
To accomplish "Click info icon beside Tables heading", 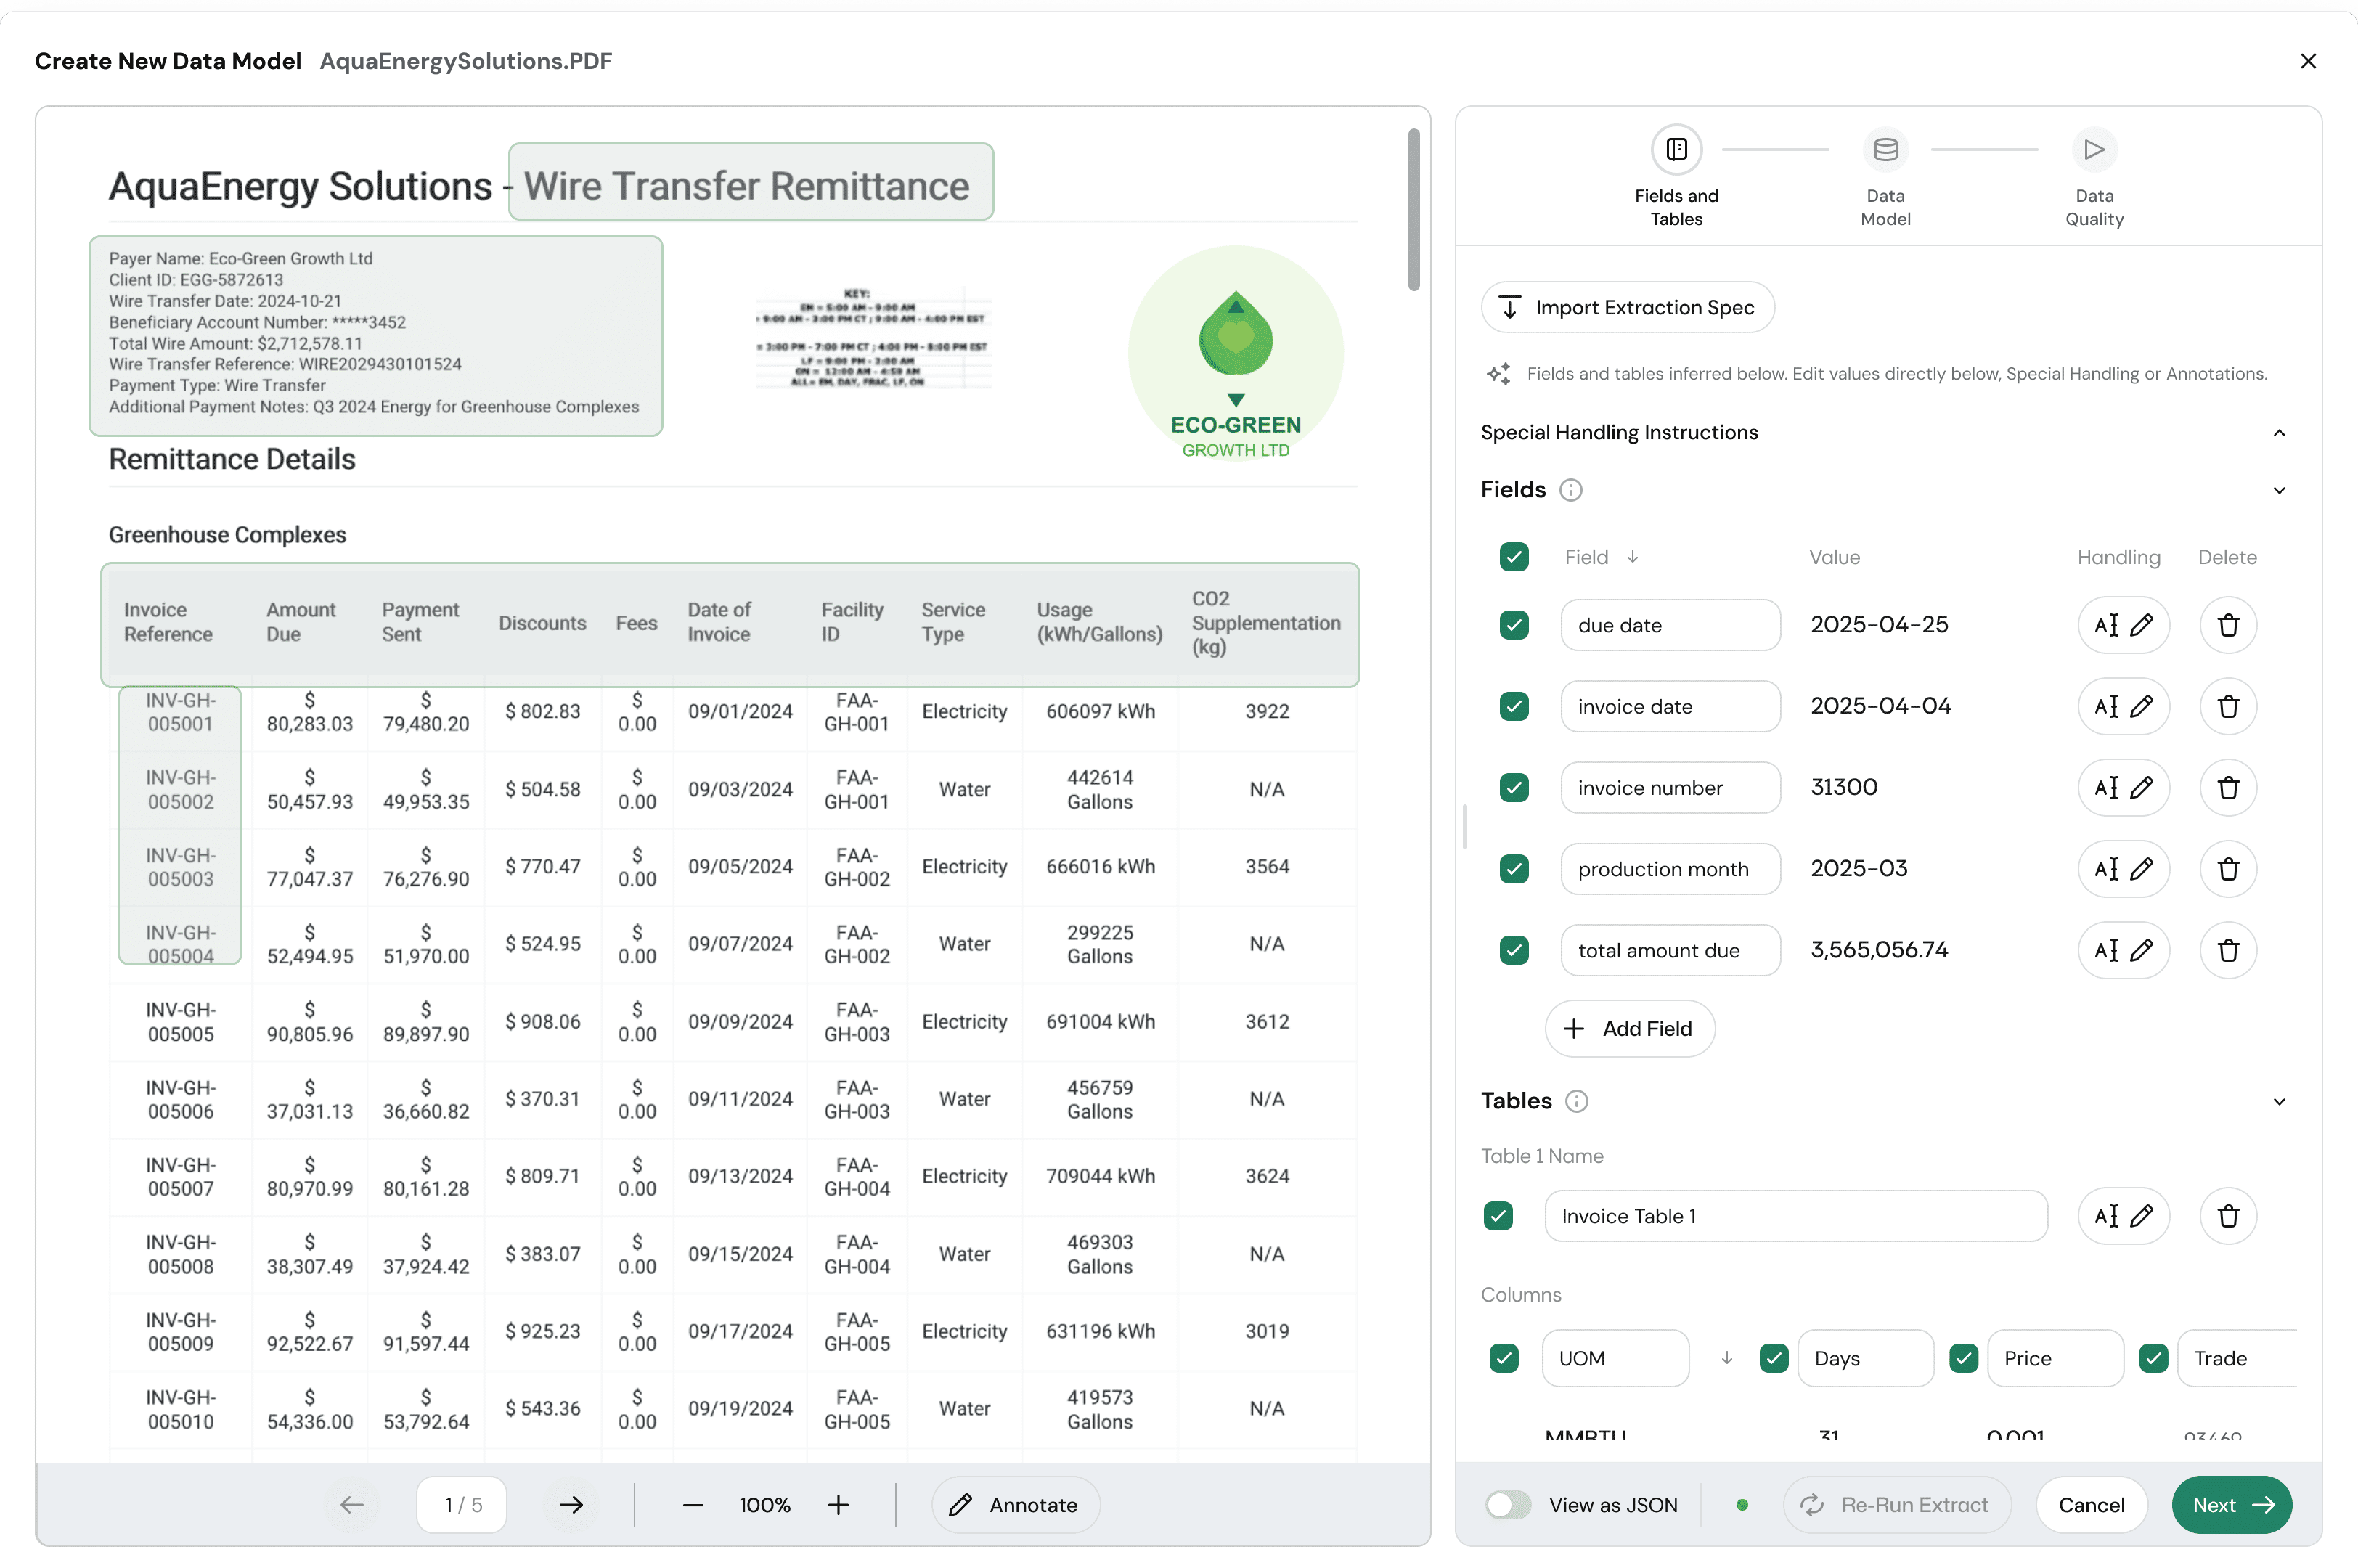I will tap(1576, 1101).
